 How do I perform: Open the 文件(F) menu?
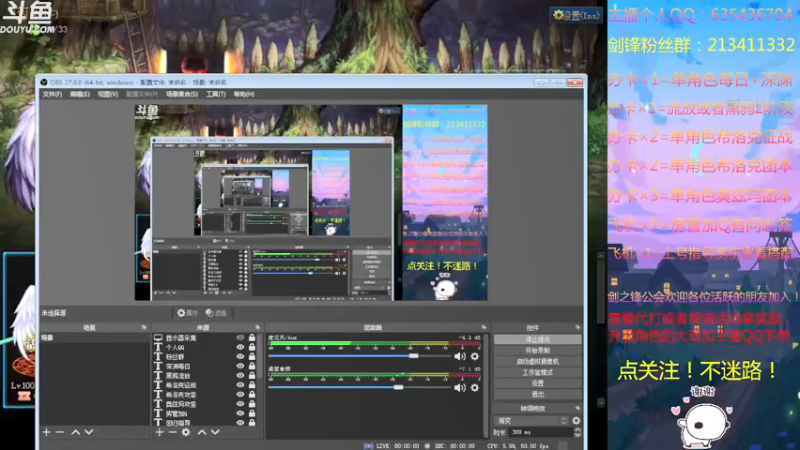(x=52, y=94)
